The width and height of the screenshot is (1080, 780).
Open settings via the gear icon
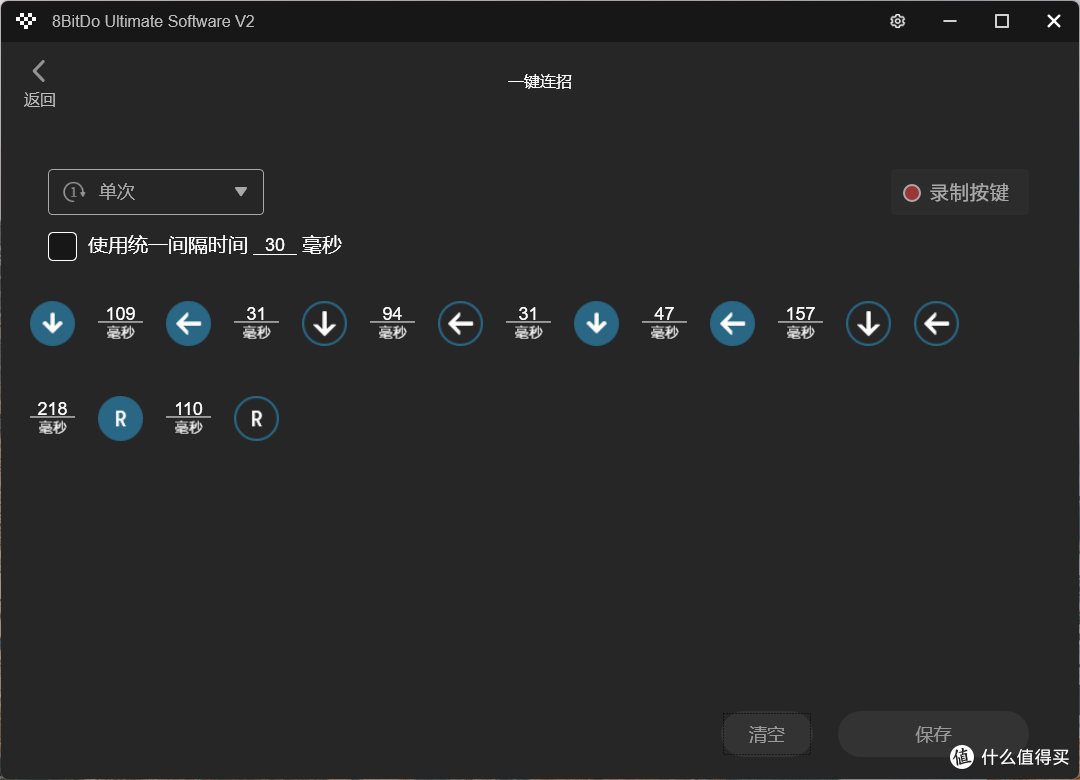[x=897, y=21]
